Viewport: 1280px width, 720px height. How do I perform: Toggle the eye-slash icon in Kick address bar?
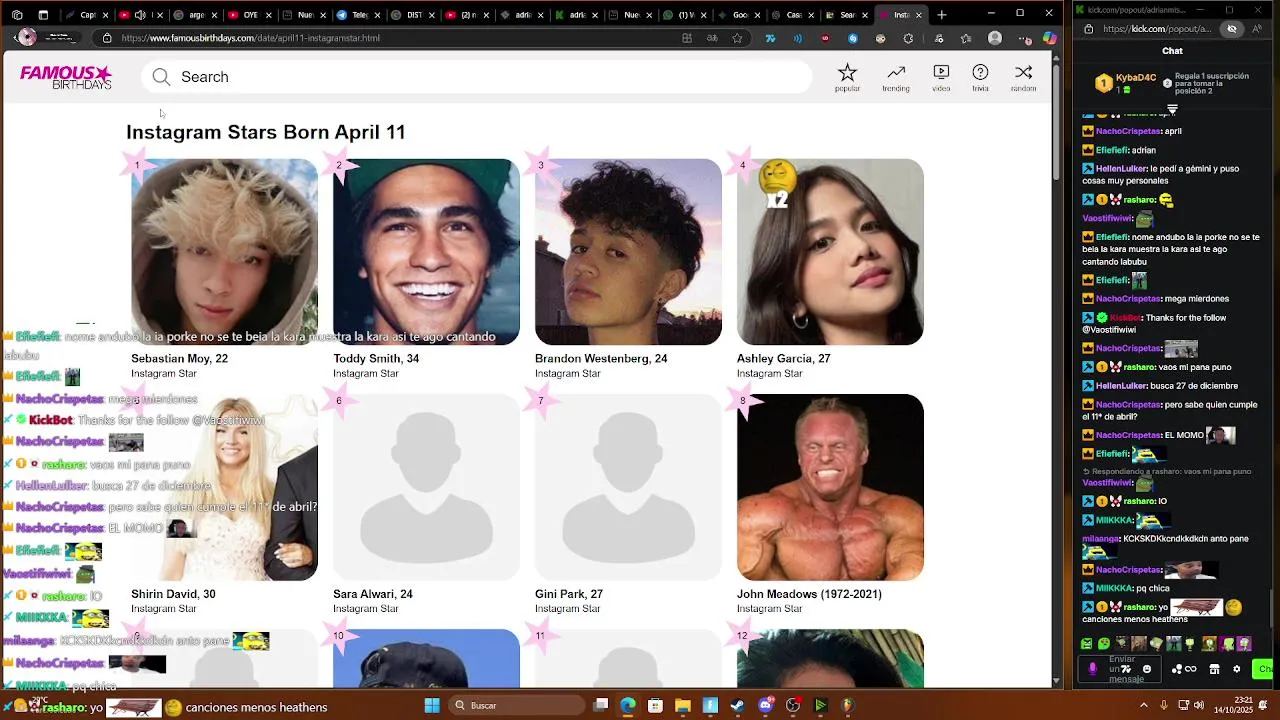1231,29
